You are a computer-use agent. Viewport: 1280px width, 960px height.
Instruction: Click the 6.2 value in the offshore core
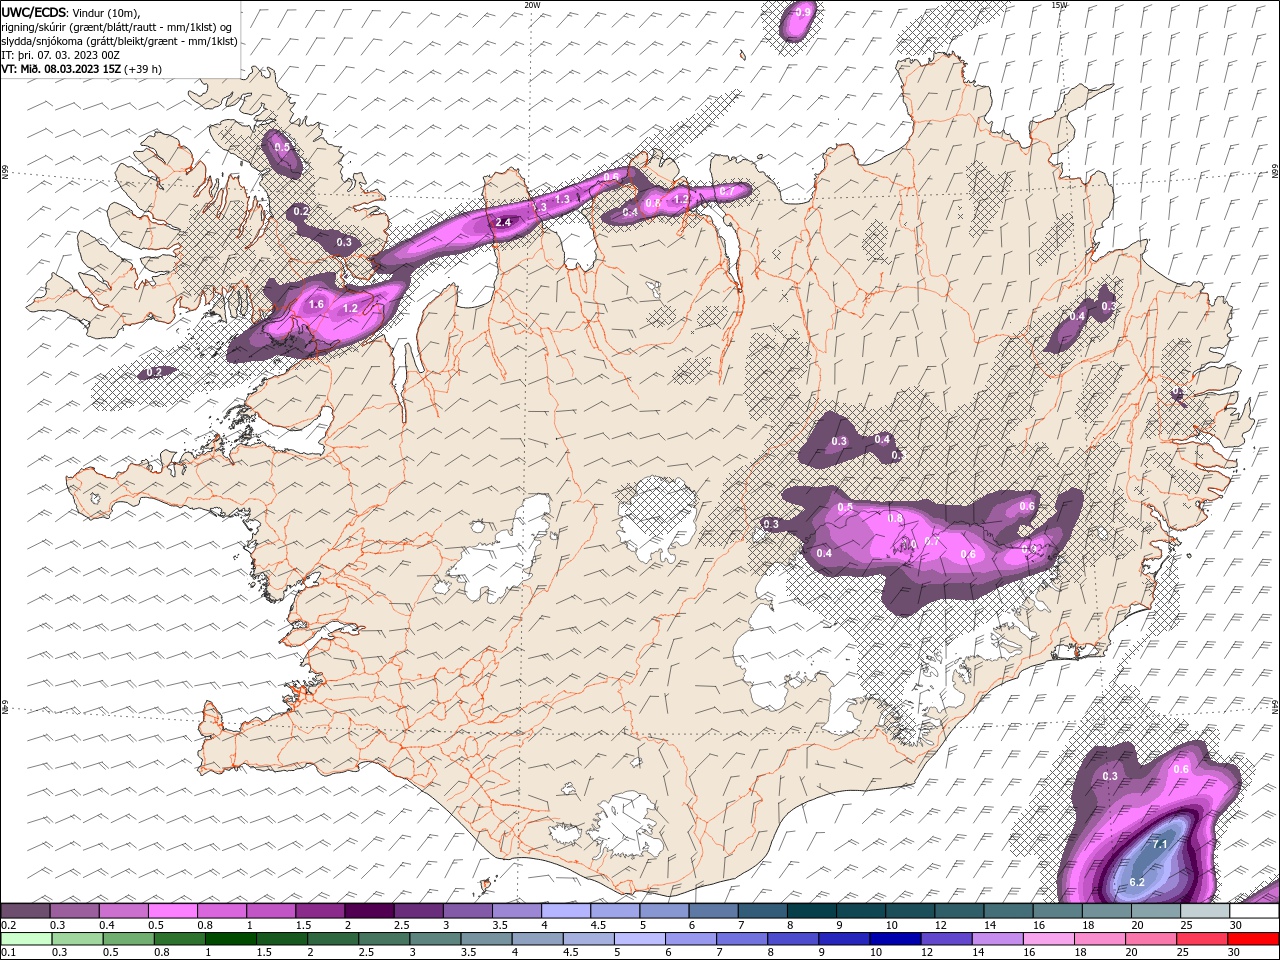pyautogui.click(x=1136, y=882)
